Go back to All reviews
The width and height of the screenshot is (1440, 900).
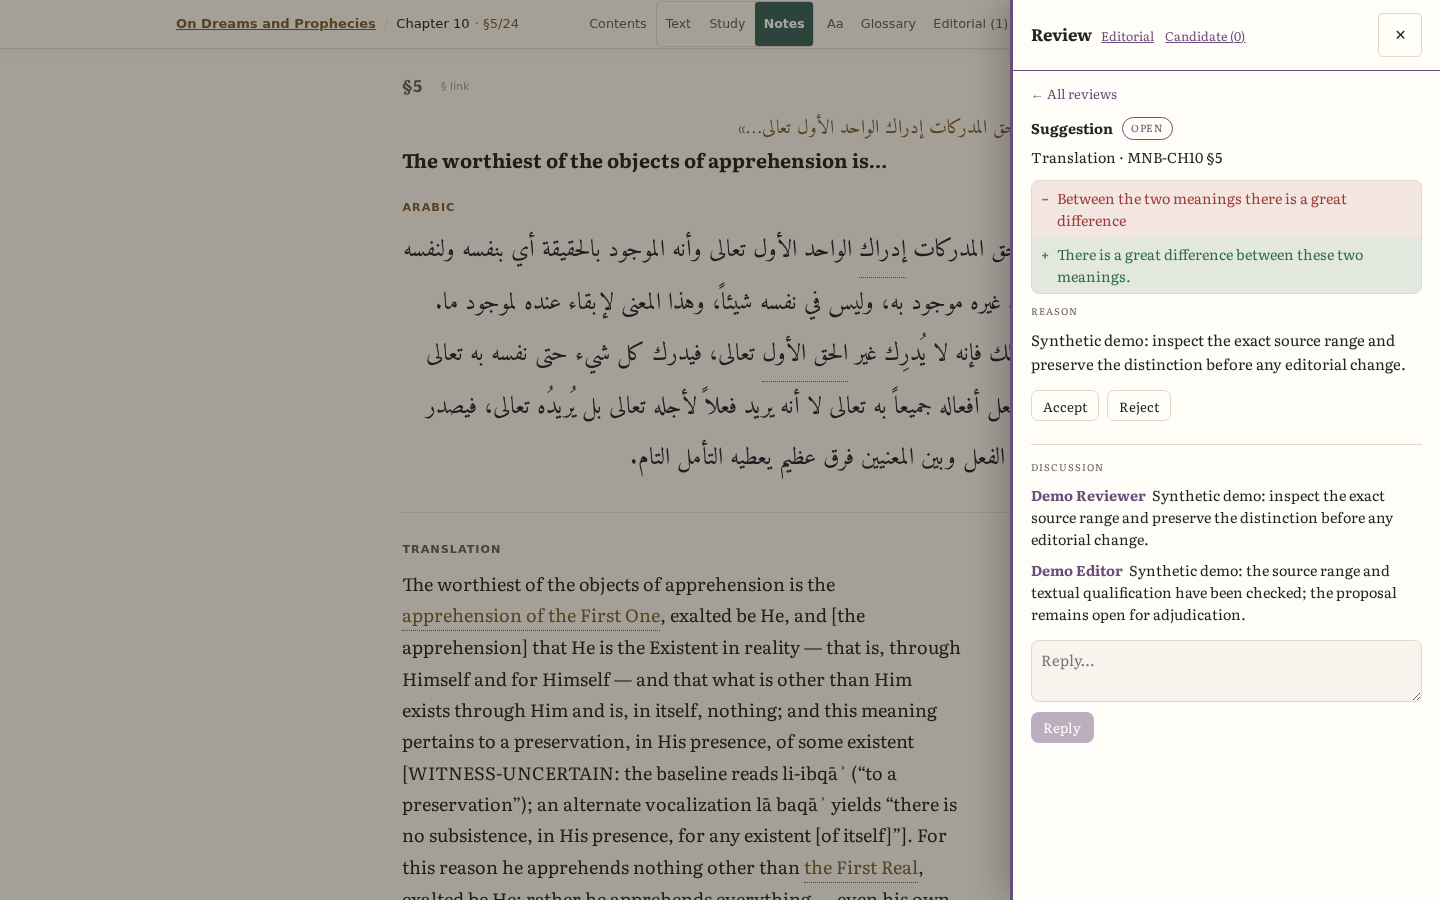point(1074,94)
